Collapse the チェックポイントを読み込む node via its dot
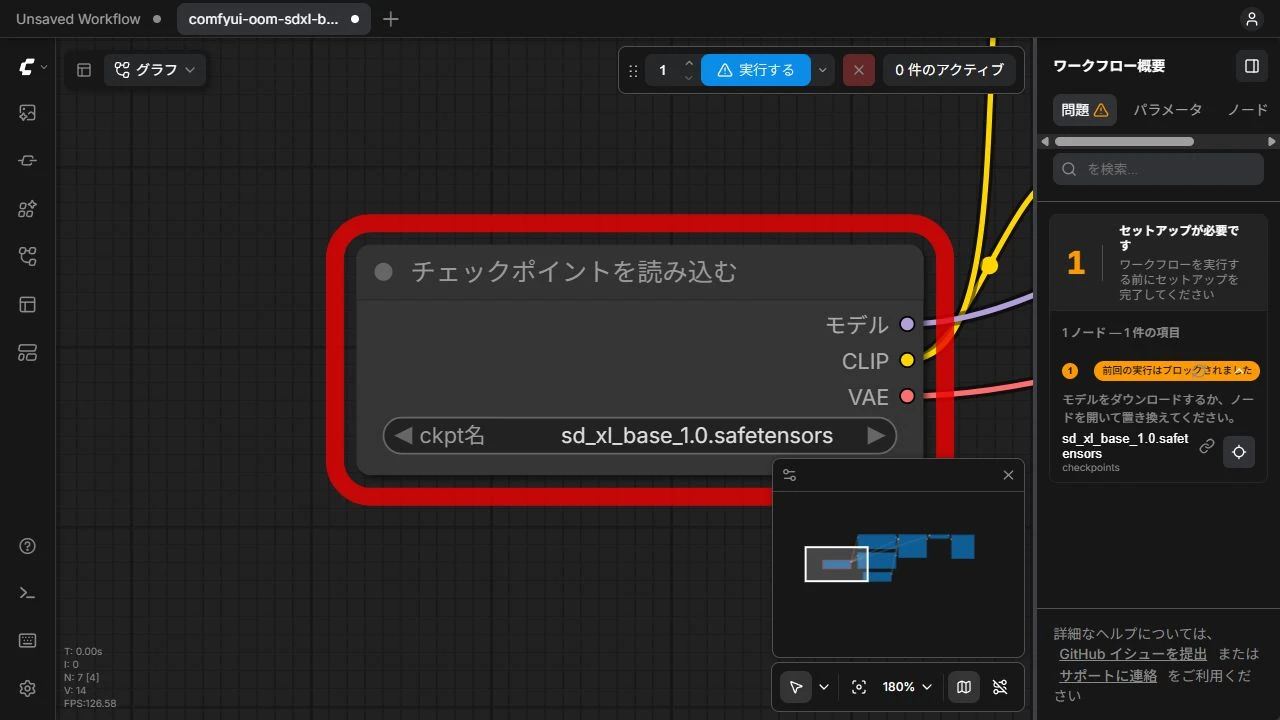 pyautogui.click(x=383, y=272)
